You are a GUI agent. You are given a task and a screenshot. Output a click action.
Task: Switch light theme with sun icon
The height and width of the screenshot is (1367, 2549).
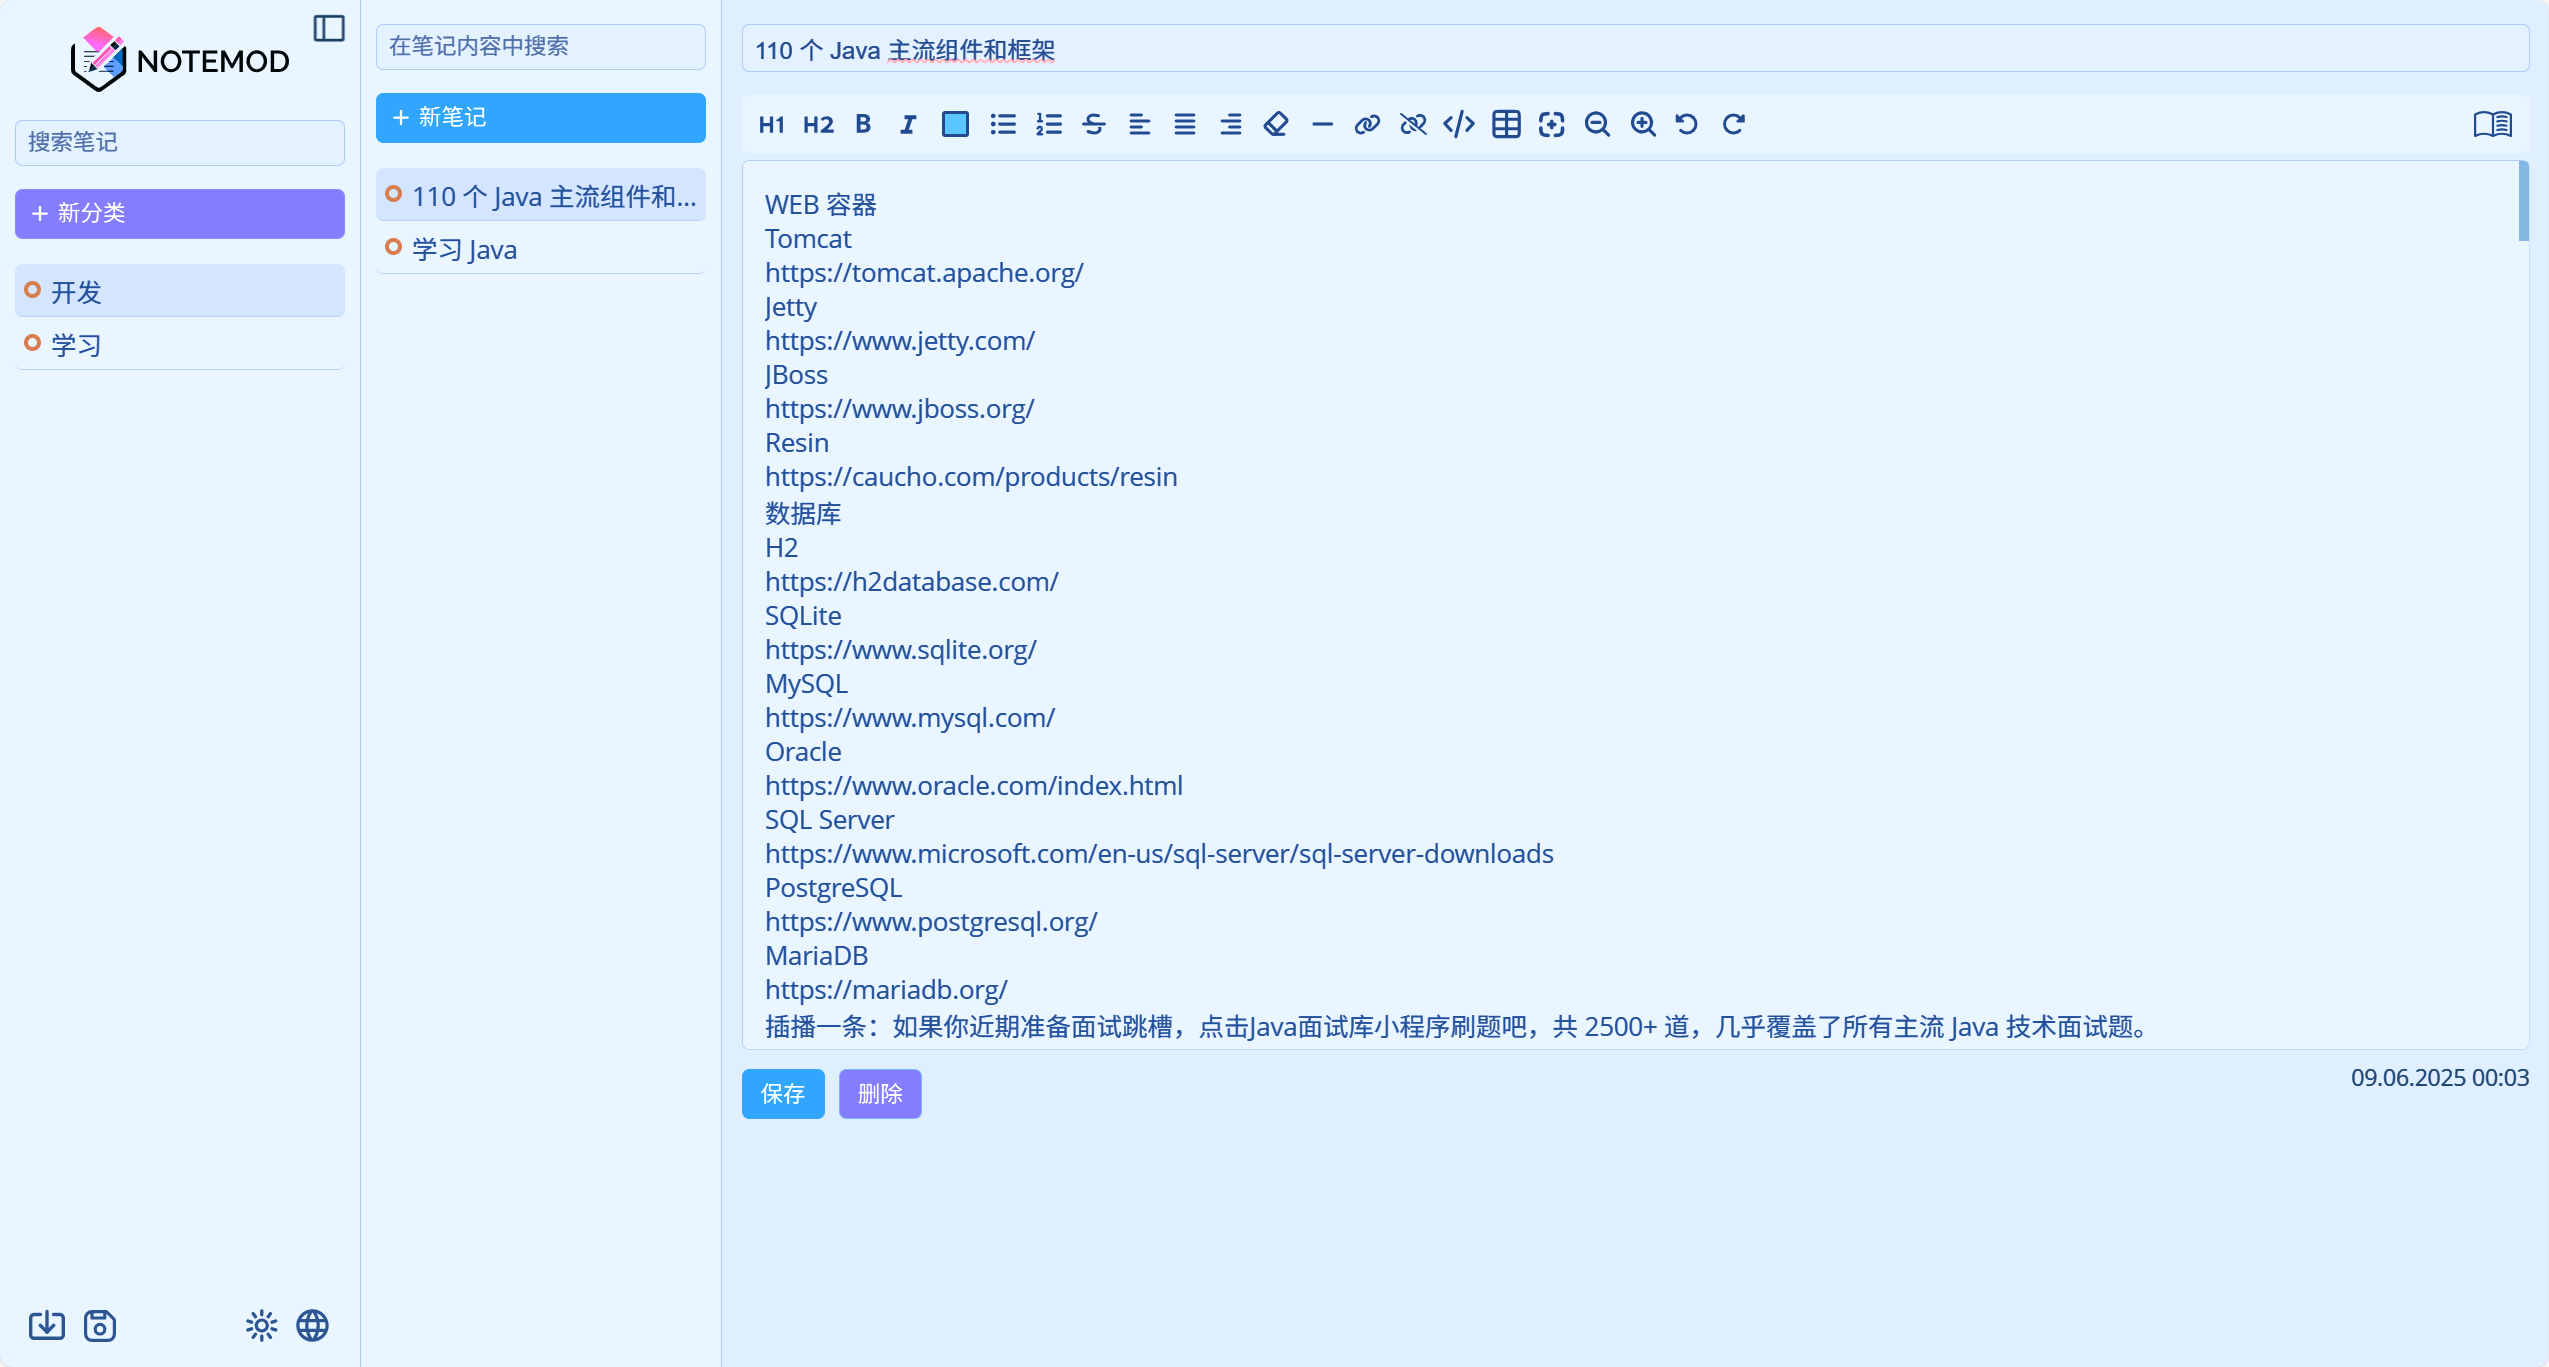[261, 1326]
